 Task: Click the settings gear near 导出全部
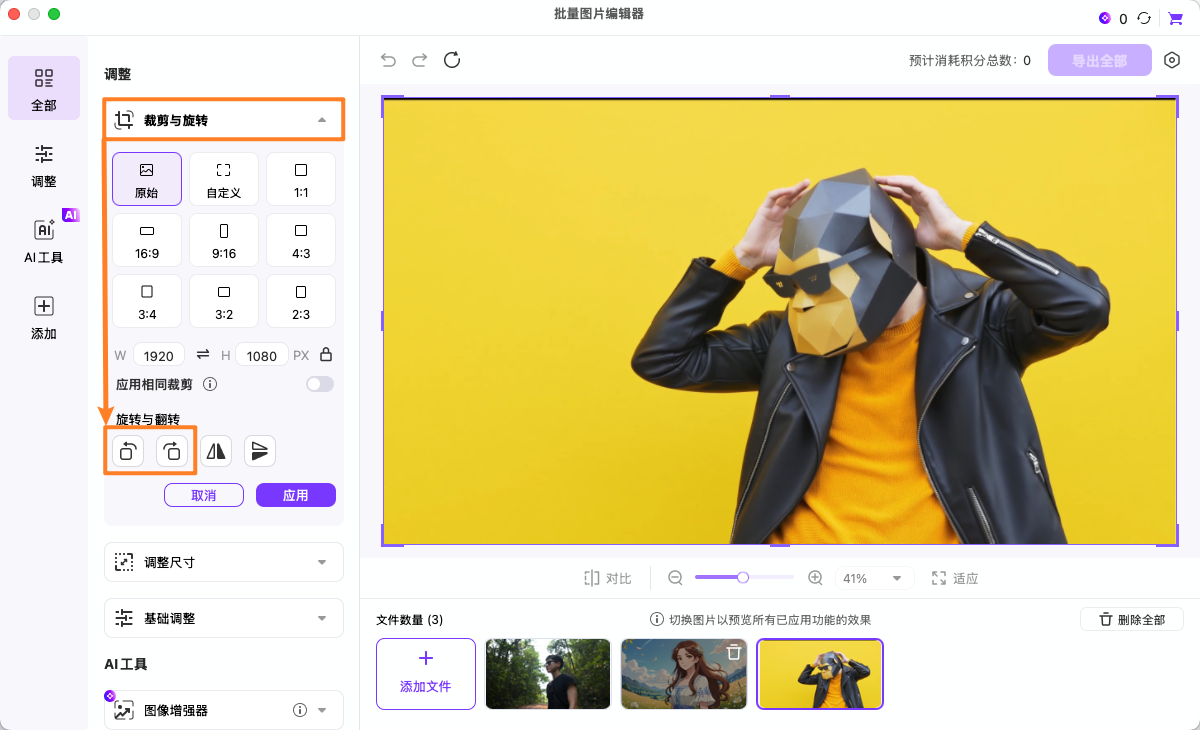click(1172, 60)
